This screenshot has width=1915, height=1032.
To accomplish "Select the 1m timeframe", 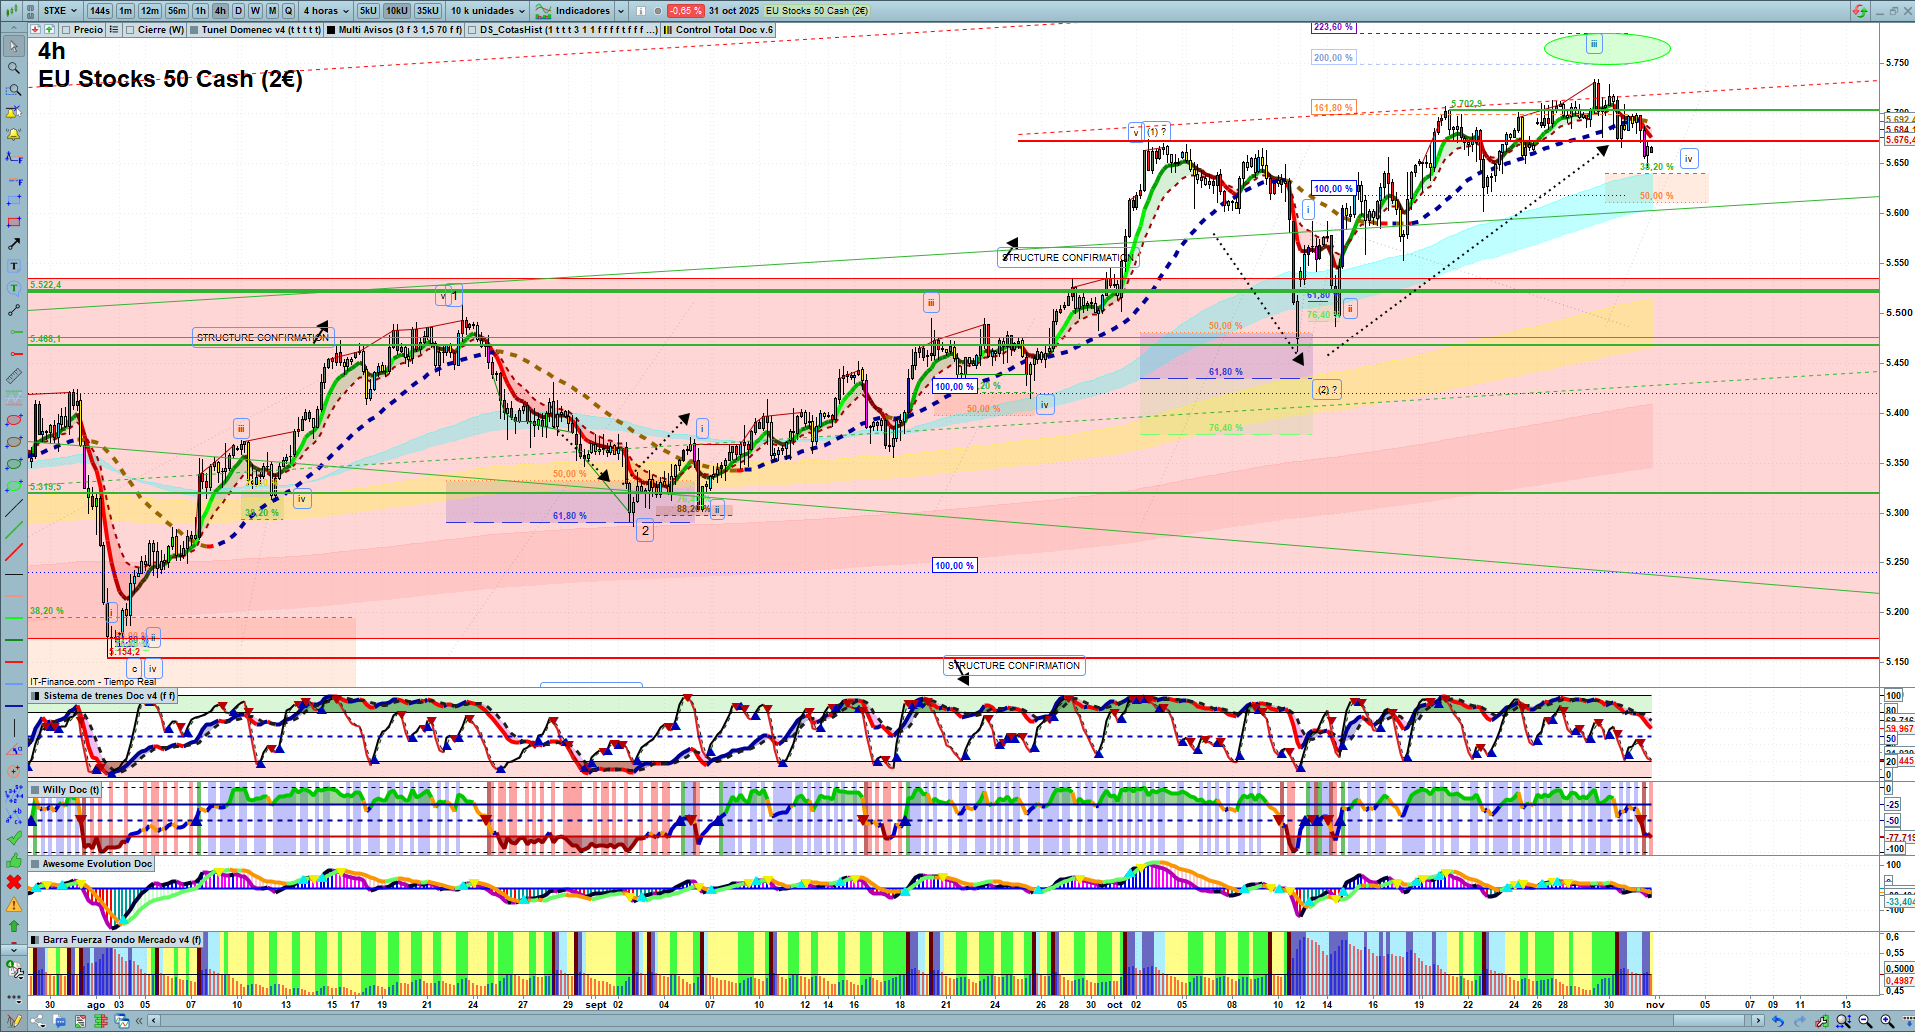I will [x=125, y=11].
